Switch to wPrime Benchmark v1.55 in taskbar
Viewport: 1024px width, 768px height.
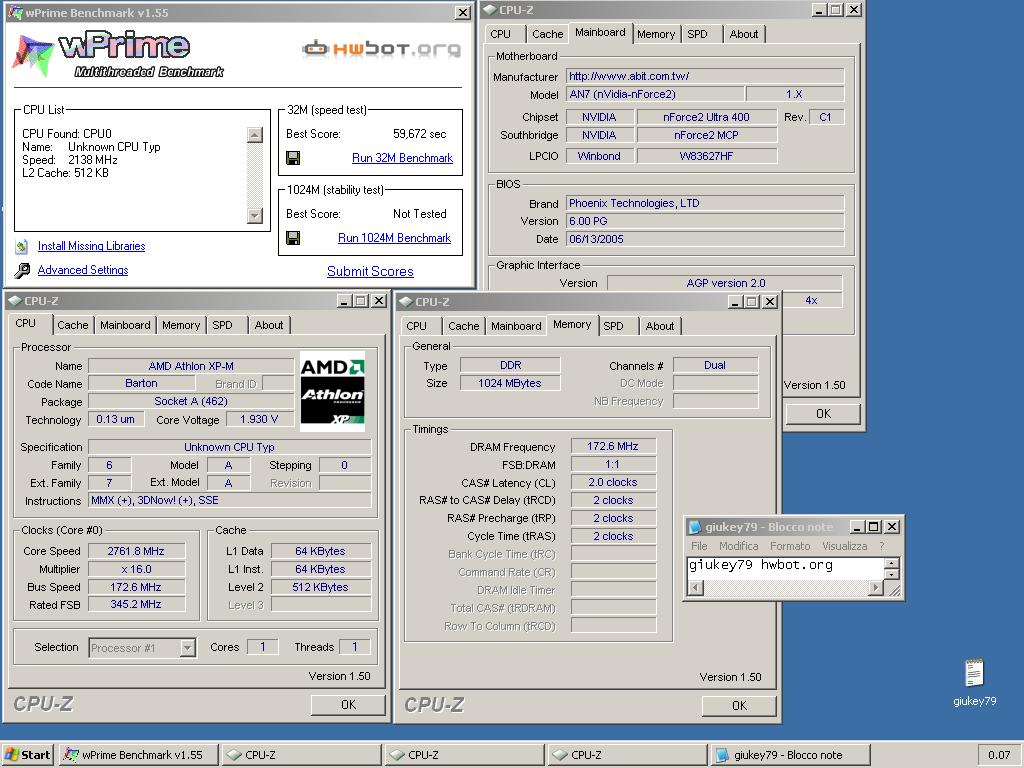coord(139,755)
